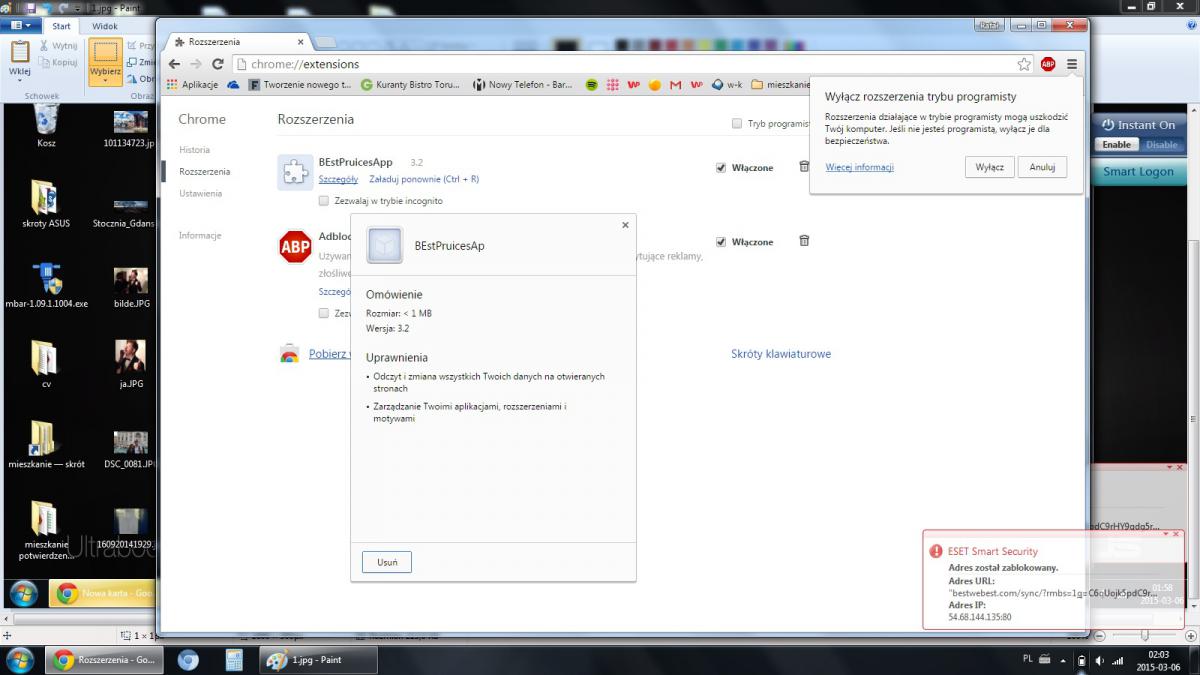Screen dimensions: 1200x675
Task: Click the PL language indicator in the tray
Action: click(1028, 660)
